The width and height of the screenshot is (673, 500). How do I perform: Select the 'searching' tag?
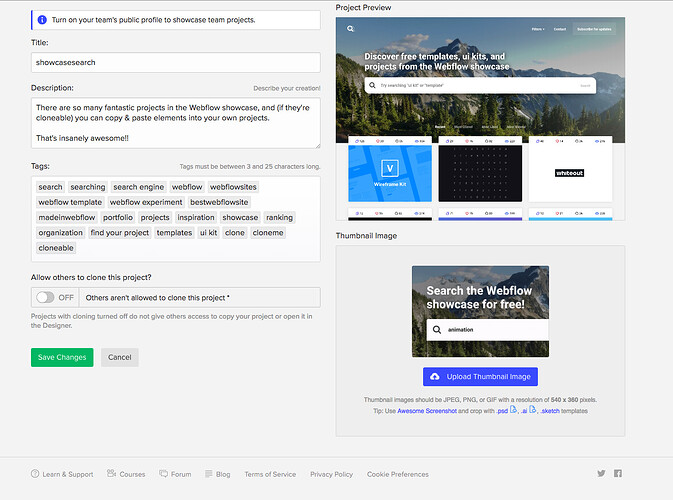pos(88,187)
